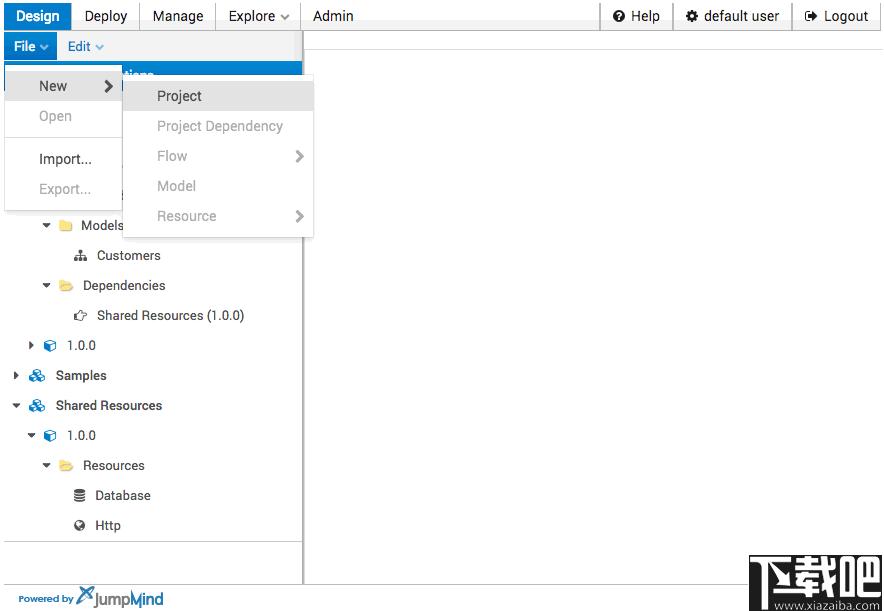Click the Samples project cubes icon
This screenshot has width=884, height=611.
pyautogui.click(x=37, y=375)
